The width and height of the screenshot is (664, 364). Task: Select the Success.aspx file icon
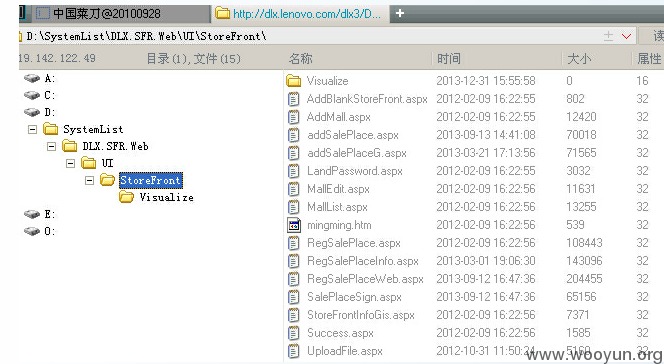click(x=293, y=333)
